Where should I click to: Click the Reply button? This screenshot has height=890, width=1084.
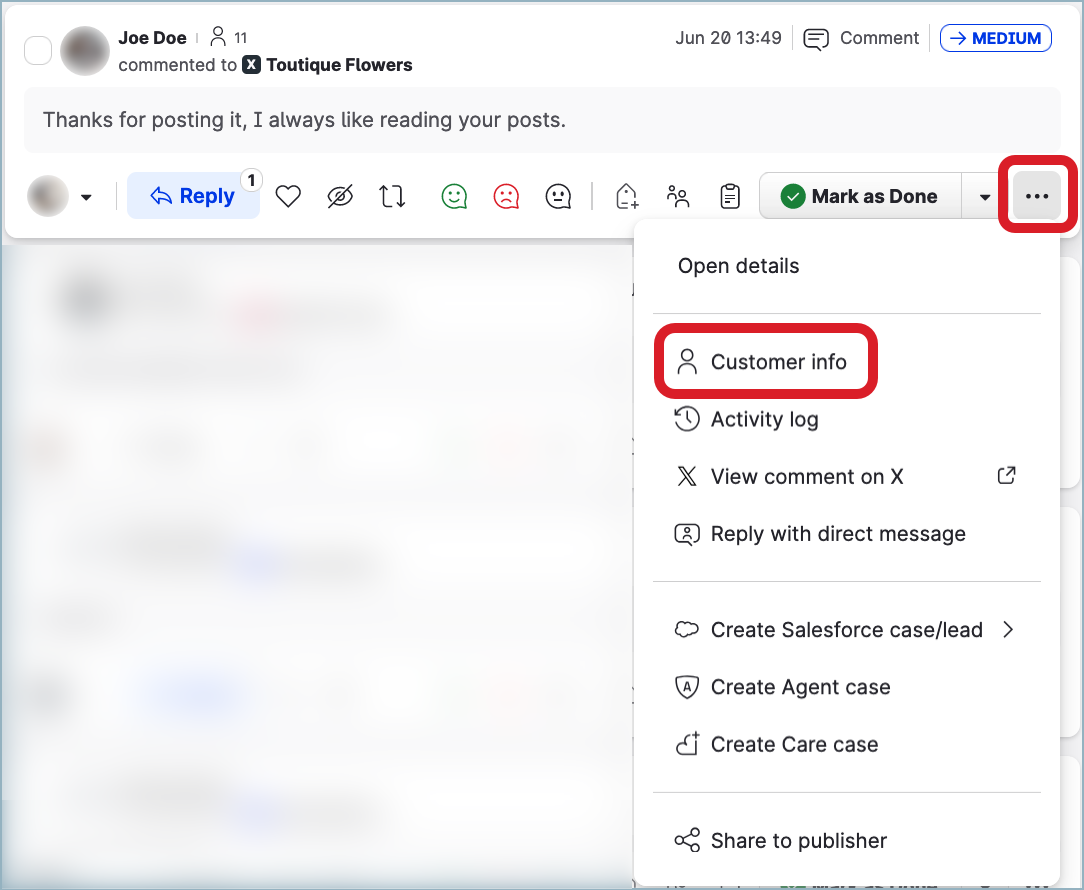point(193,197)
